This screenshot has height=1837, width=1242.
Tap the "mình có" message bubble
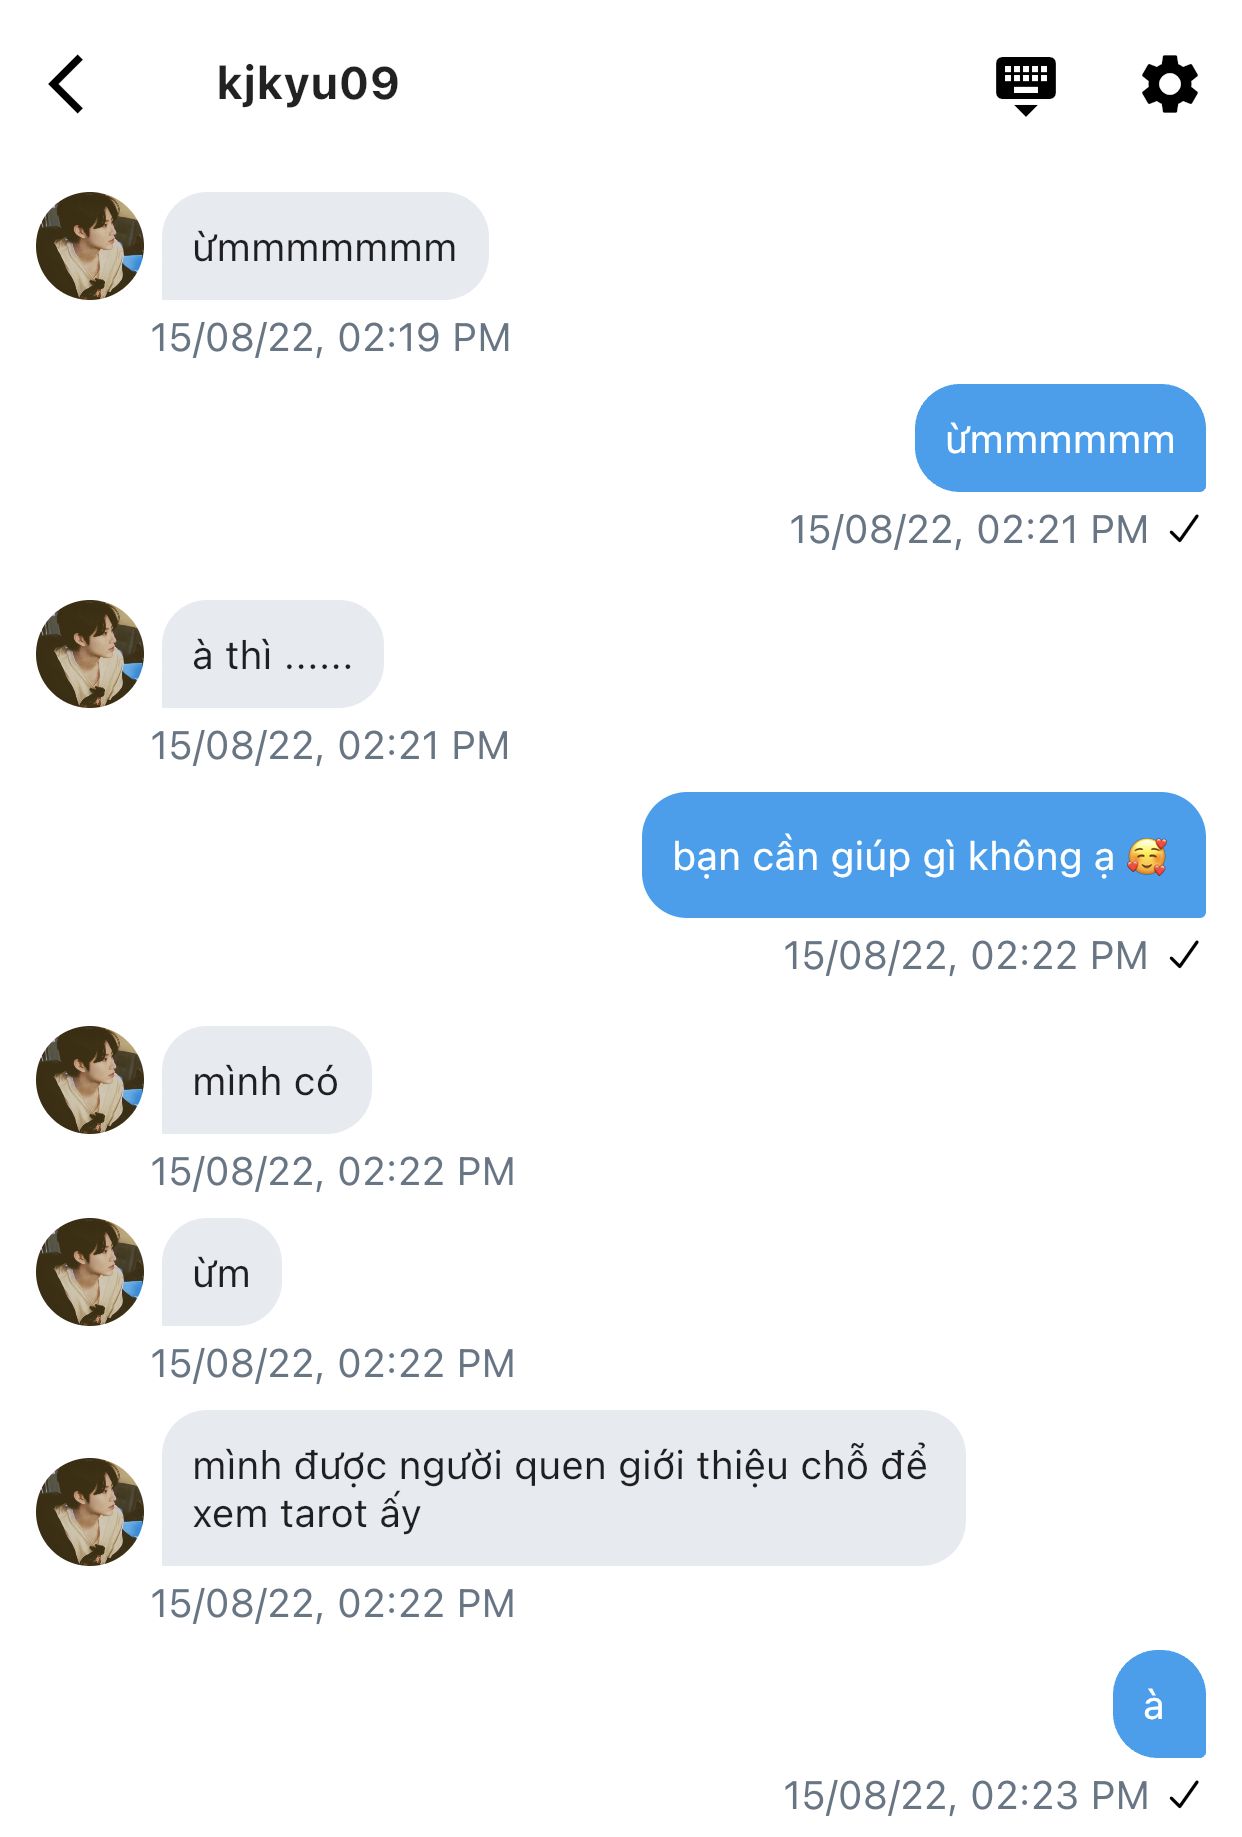(266, 1081)
